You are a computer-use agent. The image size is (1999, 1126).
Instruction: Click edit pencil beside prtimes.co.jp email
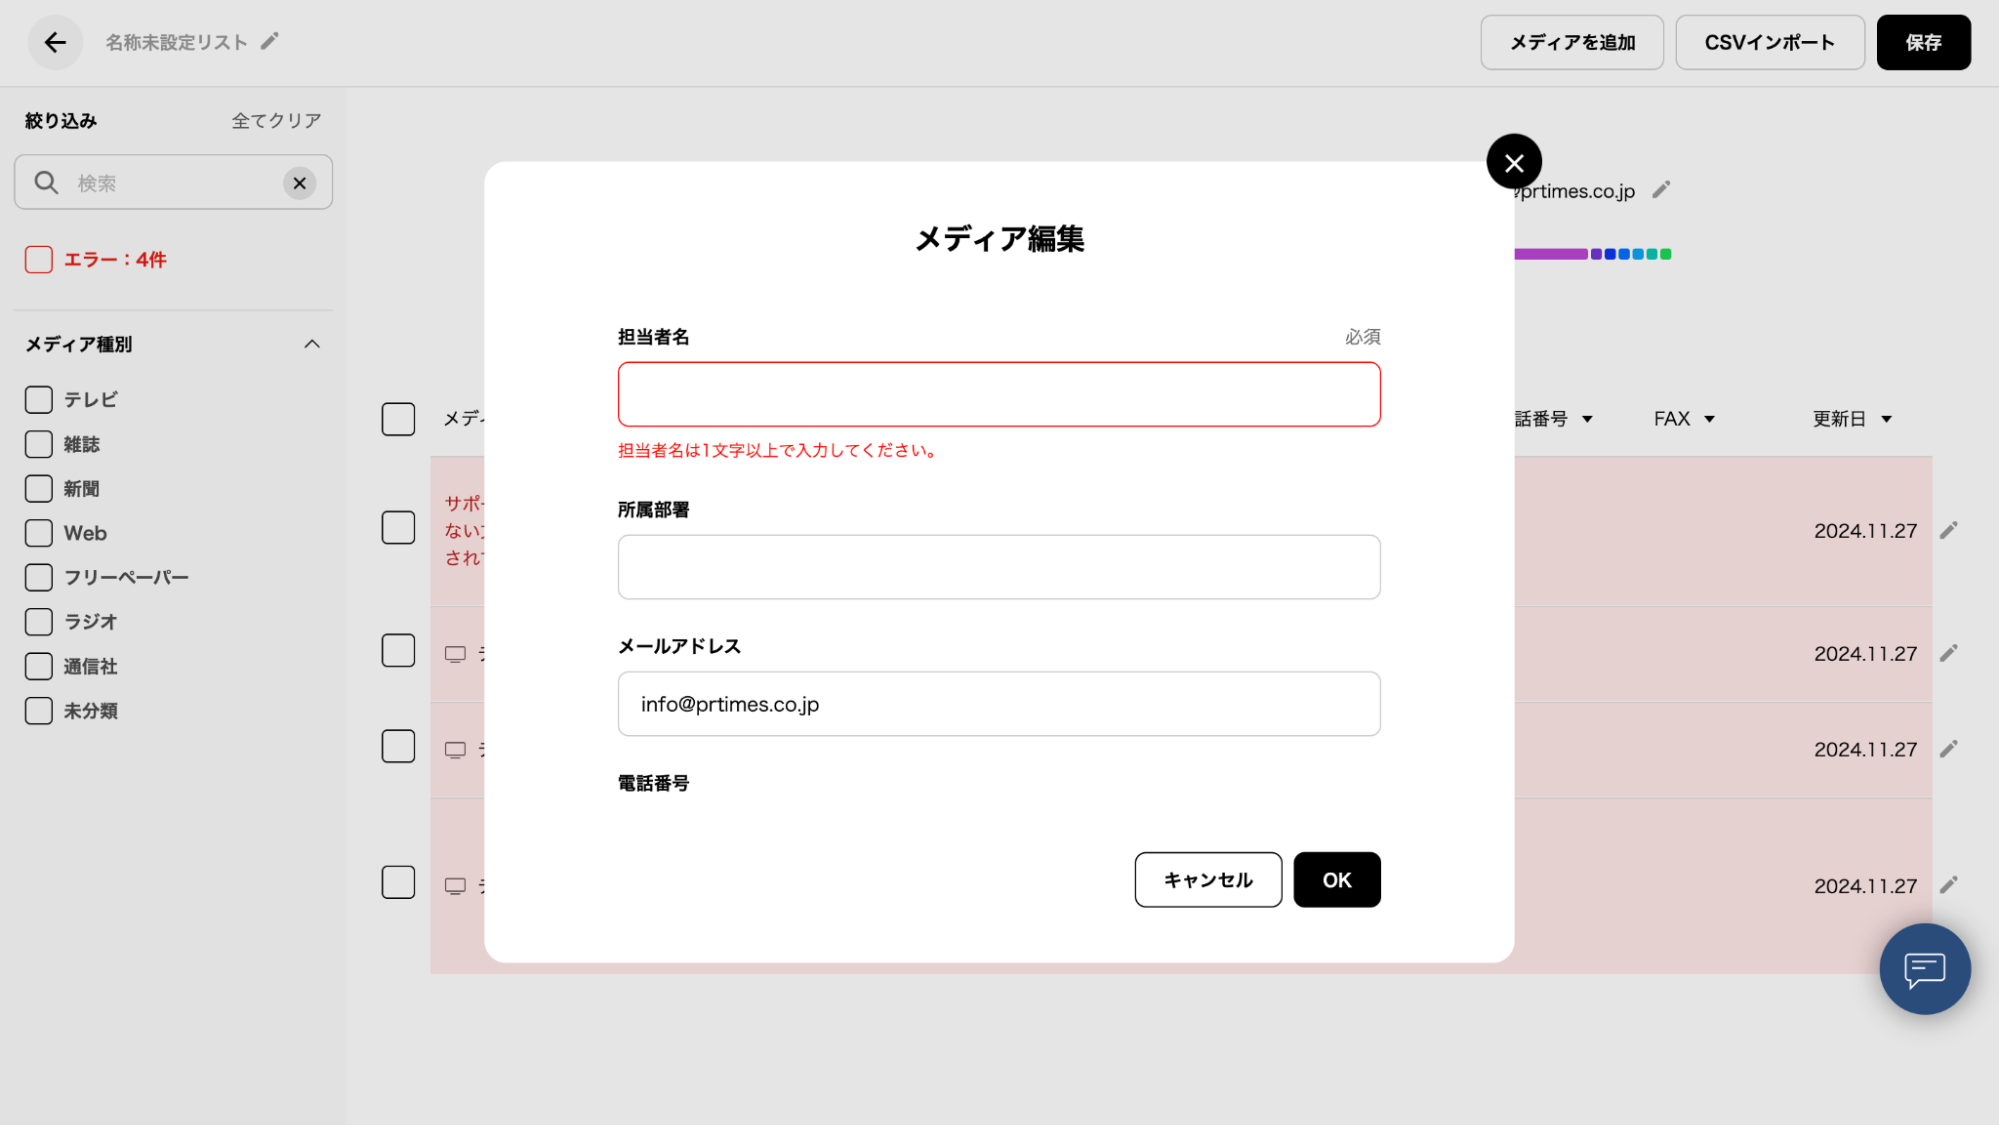(x=1661, y=190)
